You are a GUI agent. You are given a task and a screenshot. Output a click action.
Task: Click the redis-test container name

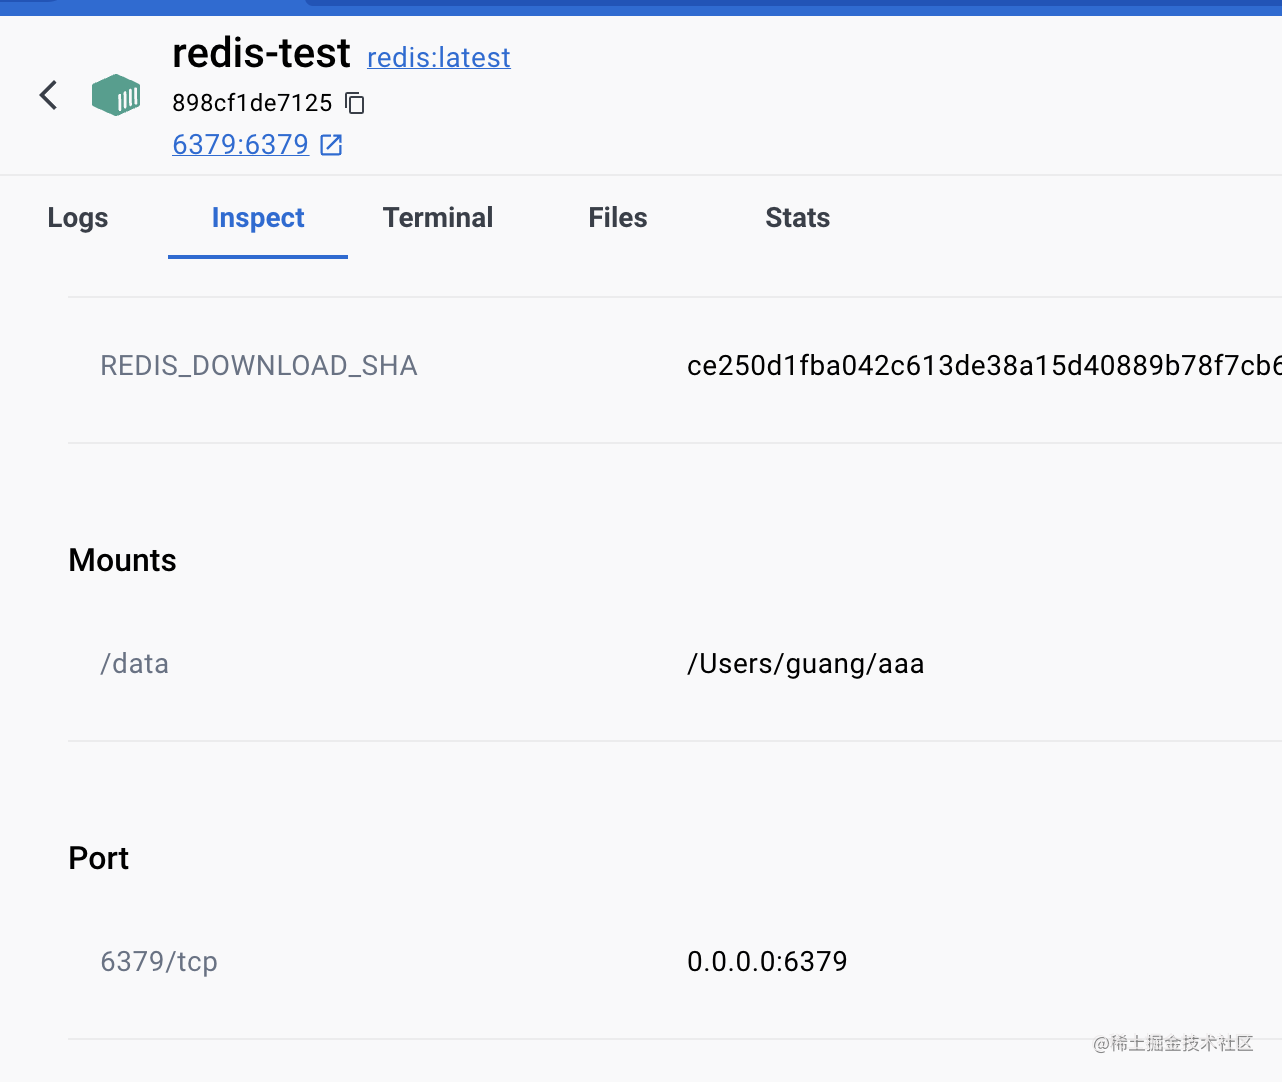click(261, 53)
